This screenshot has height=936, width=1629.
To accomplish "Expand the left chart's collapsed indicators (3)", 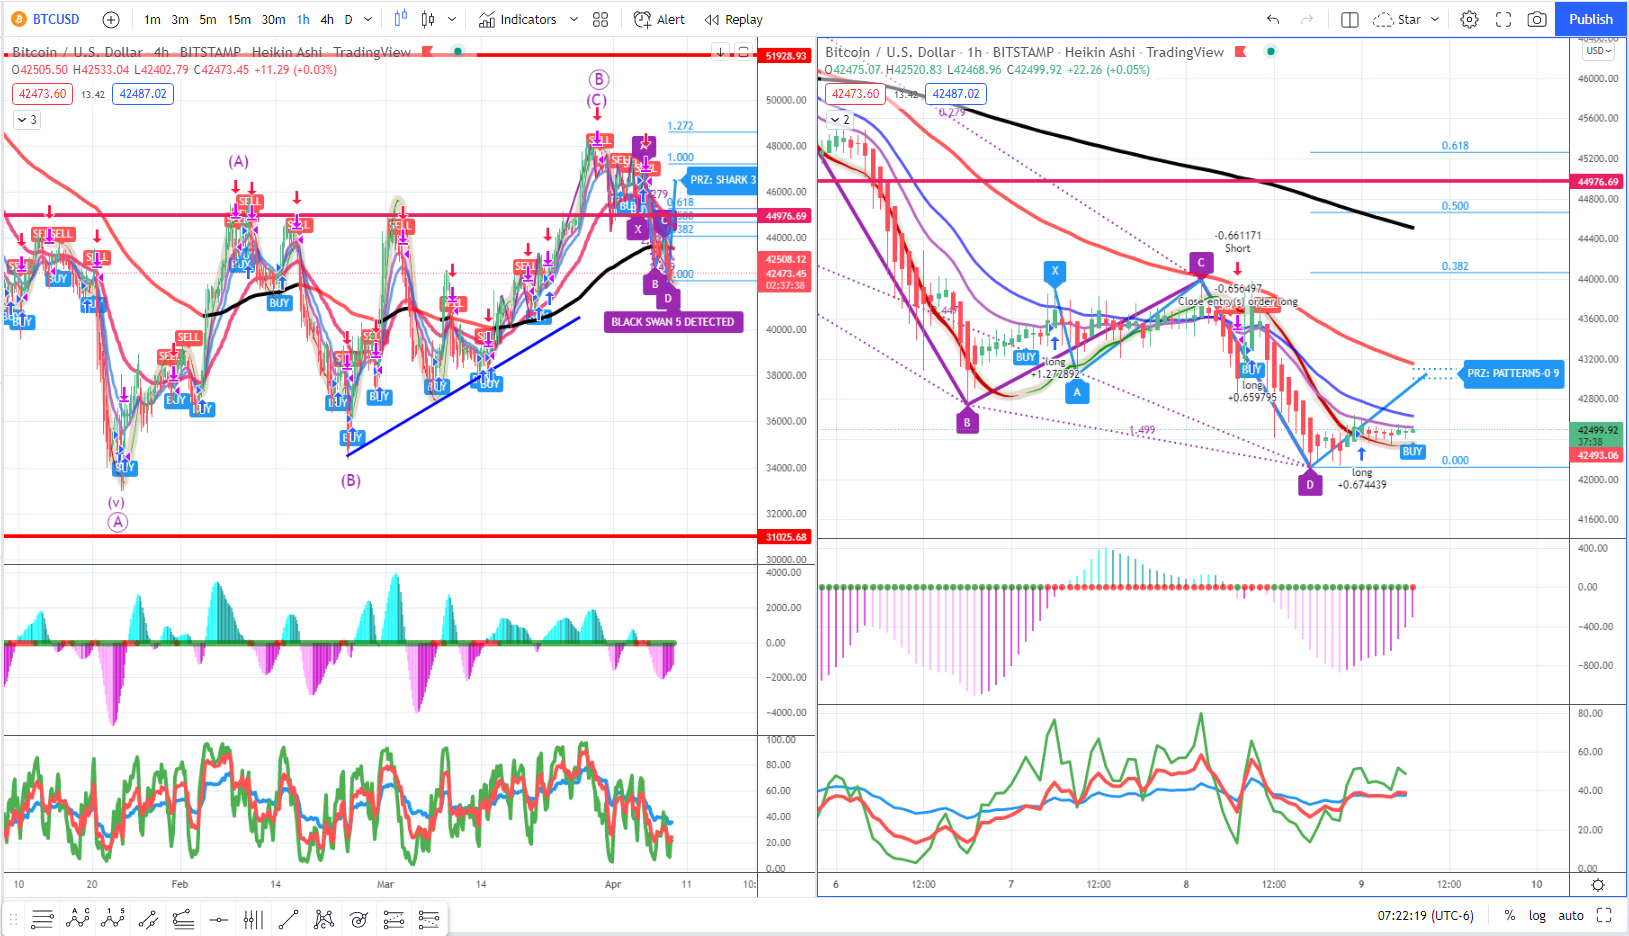I will click(x=27, y=120).
